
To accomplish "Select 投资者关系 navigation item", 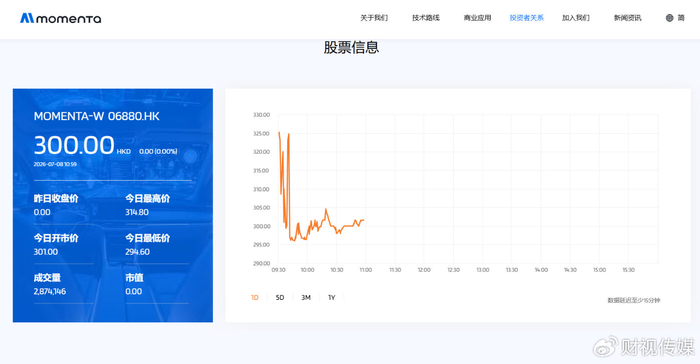I will click(527, 18).
